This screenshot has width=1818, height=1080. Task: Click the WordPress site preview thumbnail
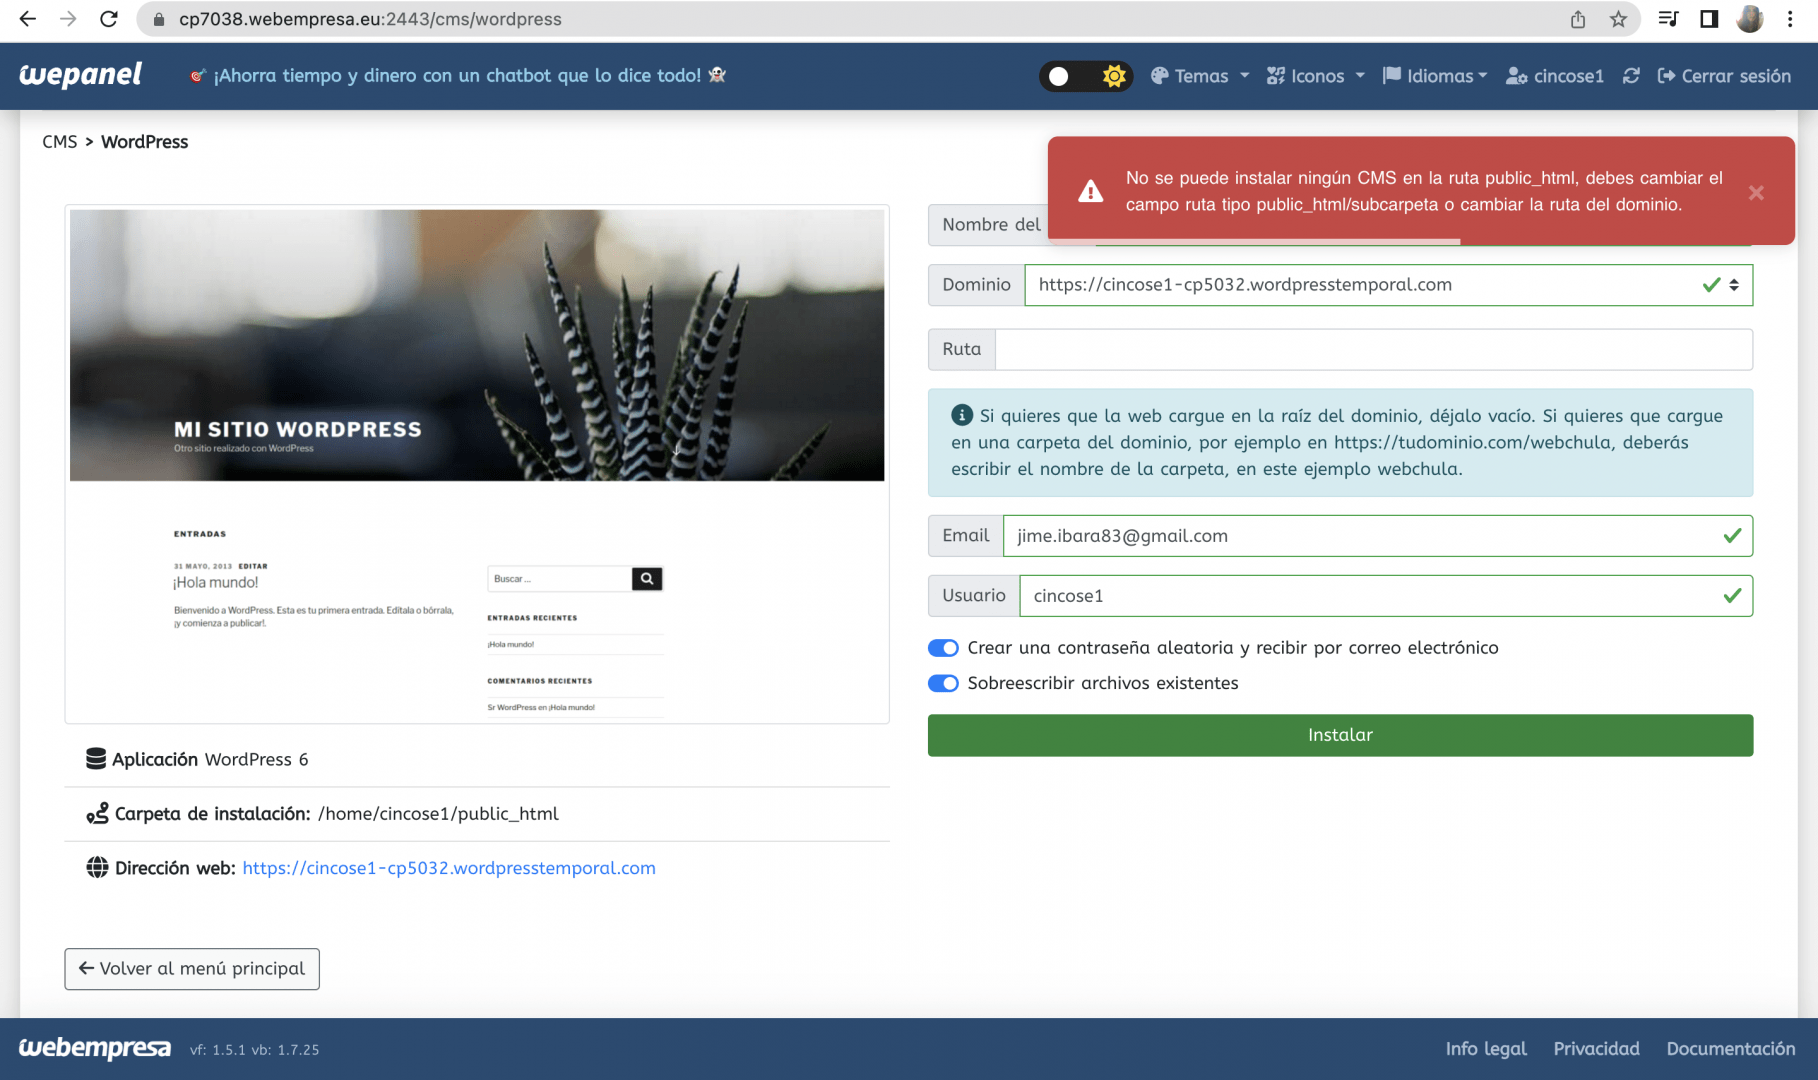click(x=477, y=464)
